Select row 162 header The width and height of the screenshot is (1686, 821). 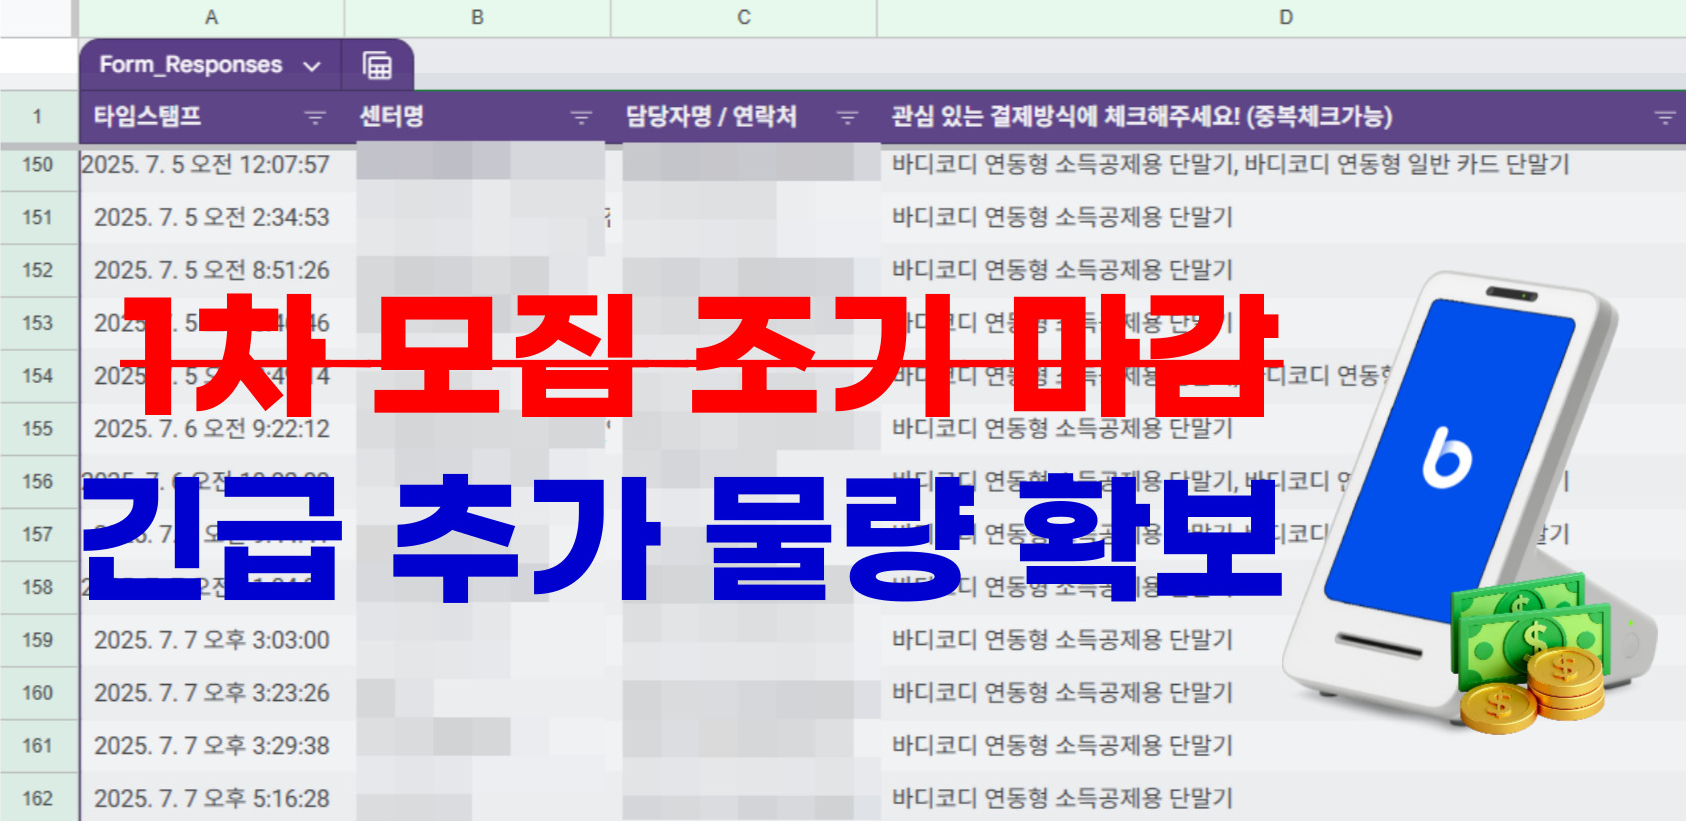click(38, 798)
